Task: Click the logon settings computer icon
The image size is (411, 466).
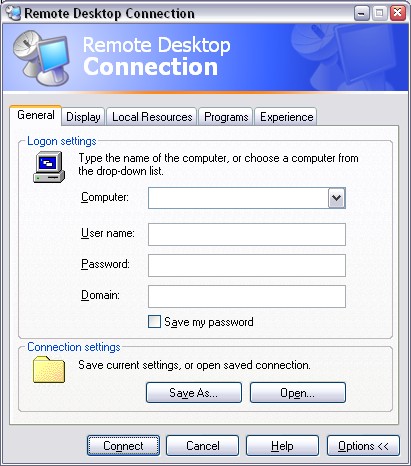Action: [49, 167]
